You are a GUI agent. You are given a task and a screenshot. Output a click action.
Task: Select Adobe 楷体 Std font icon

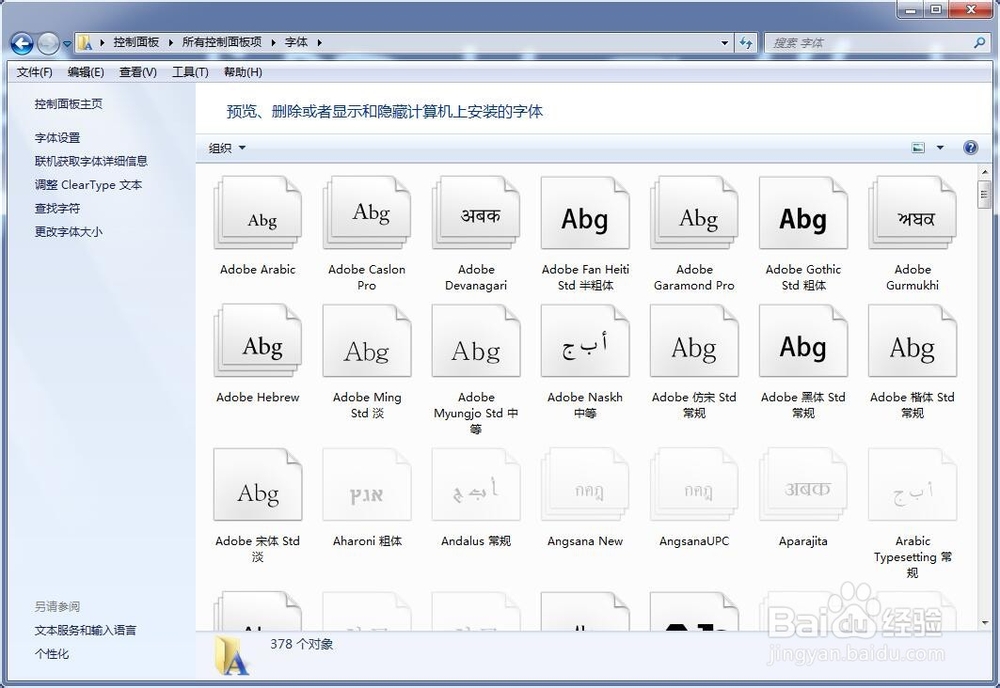pyautogui.click(x=913, y=341)
